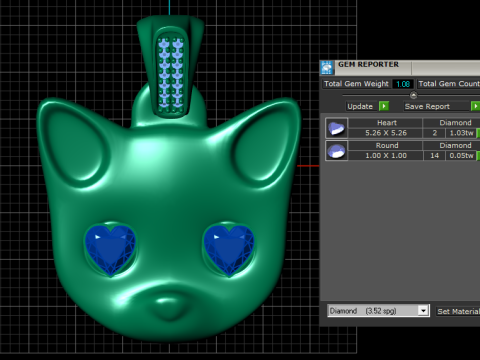Viewport: 480px width, 360px height.
Task: Click the gem count 14 cell
Action: (434, 156)
